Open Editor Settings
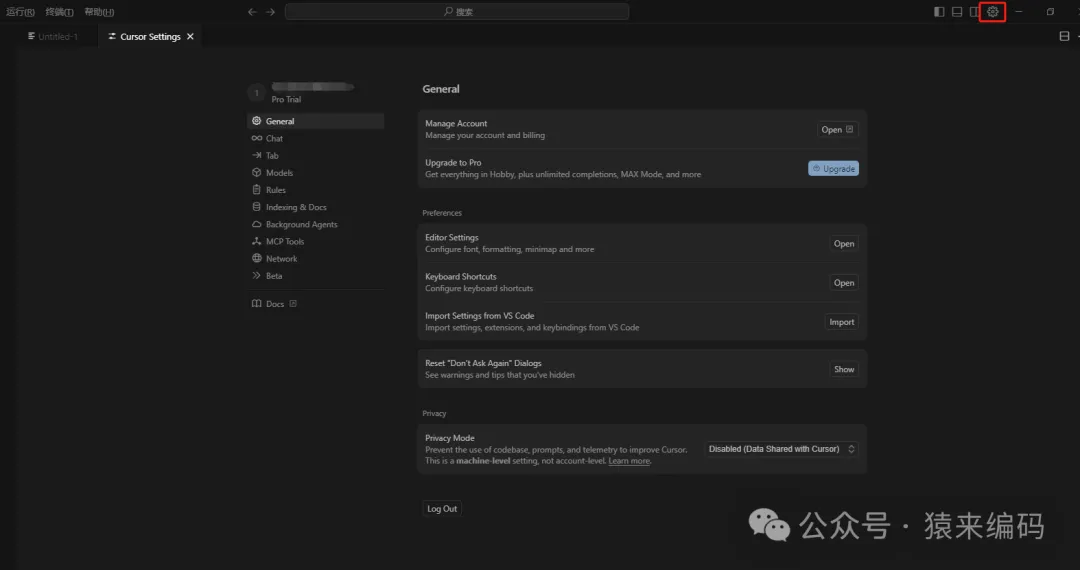Viewport: 1080px width, 570px height. pyautogui.click(x=844, y=244)
